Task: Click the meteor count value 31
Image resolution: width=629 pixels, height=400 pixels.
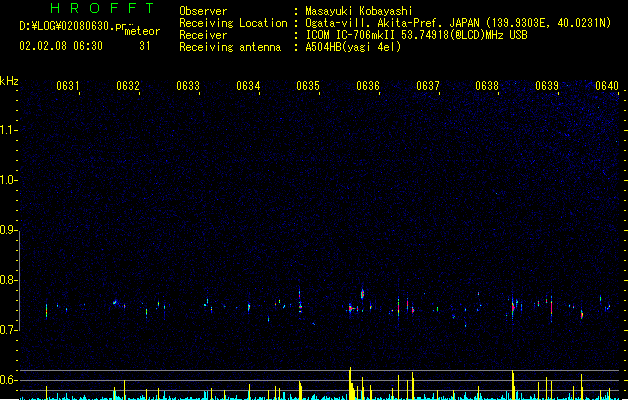Action: tap(145, 46)
